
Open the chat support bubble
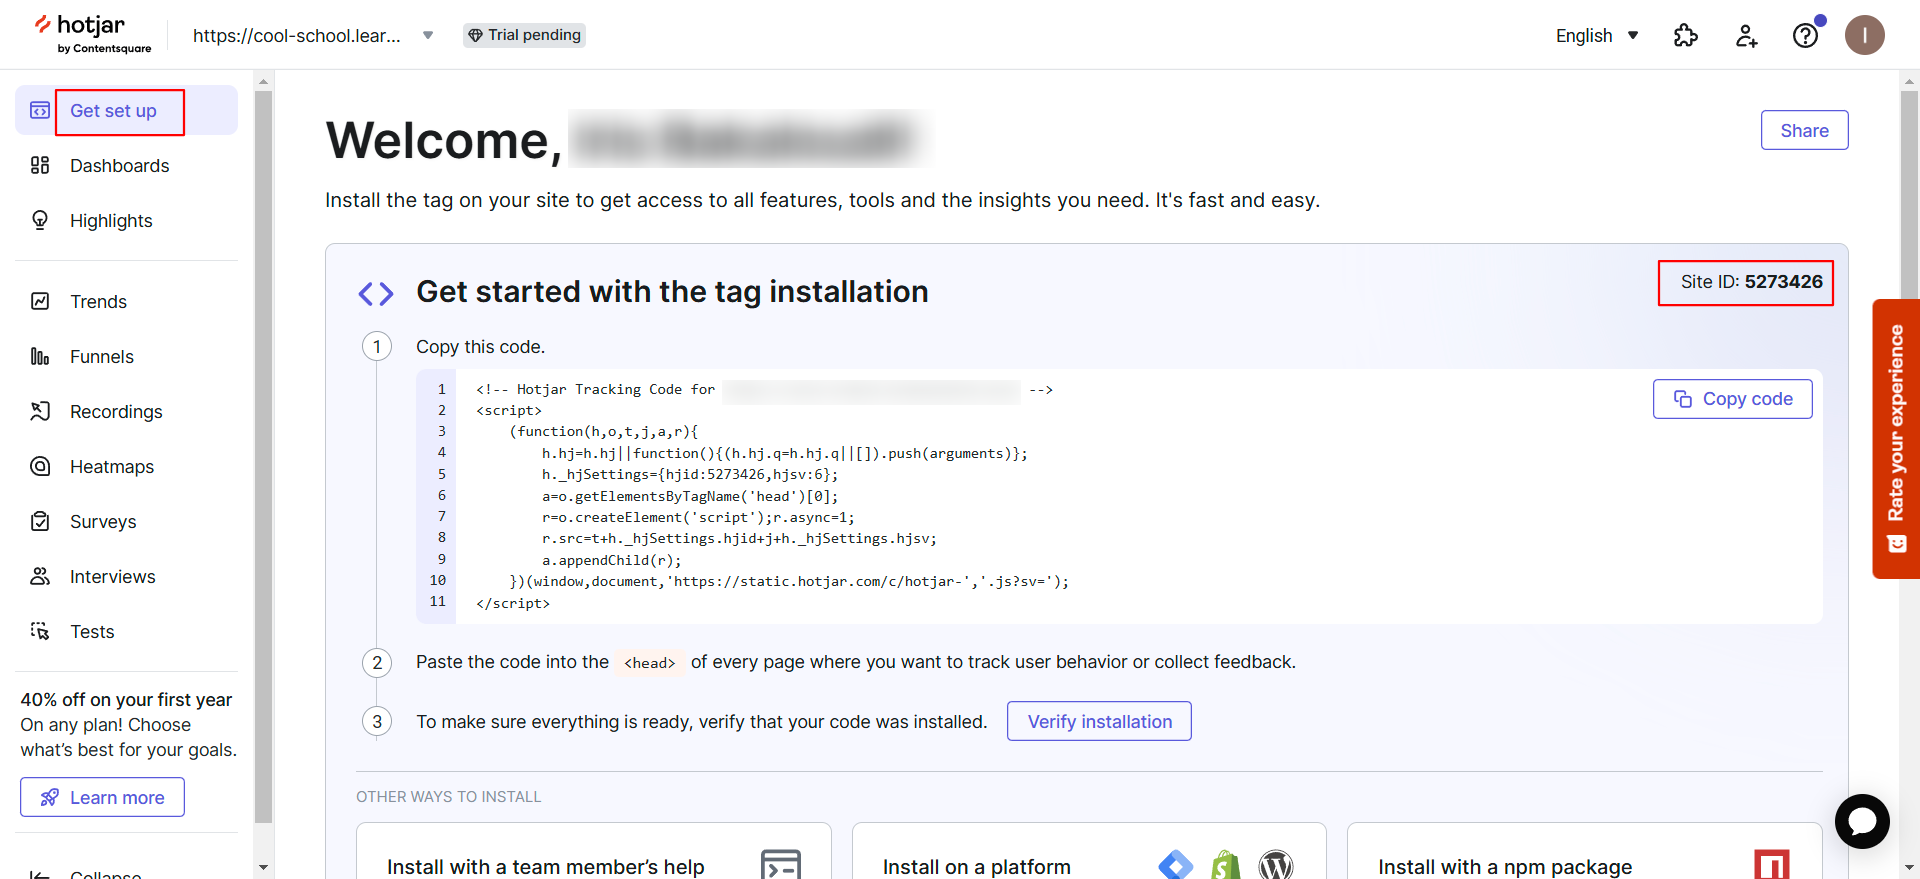pos(1862,821)
